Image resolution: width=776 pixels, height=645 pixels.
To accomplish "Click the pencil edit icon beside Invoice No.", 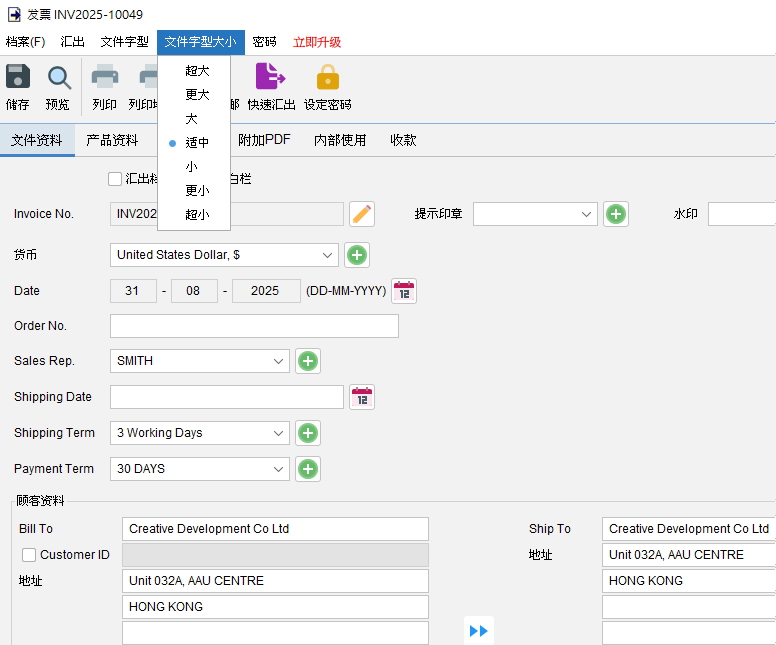I will click(x=362, y=214).
